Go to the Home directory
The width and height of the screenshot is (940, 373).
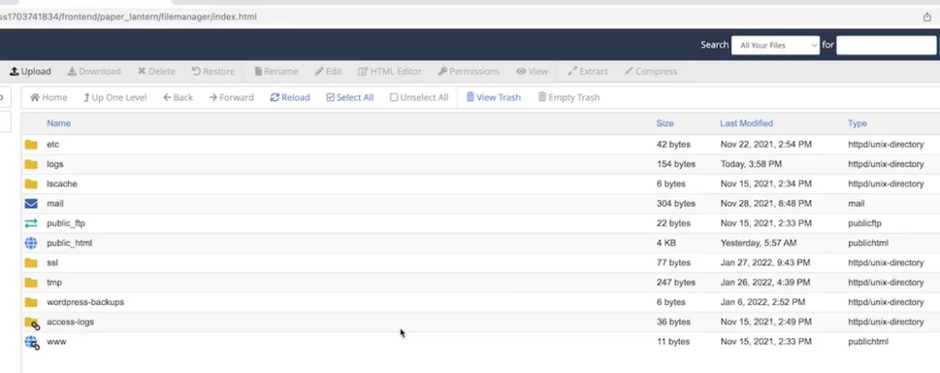49,97
